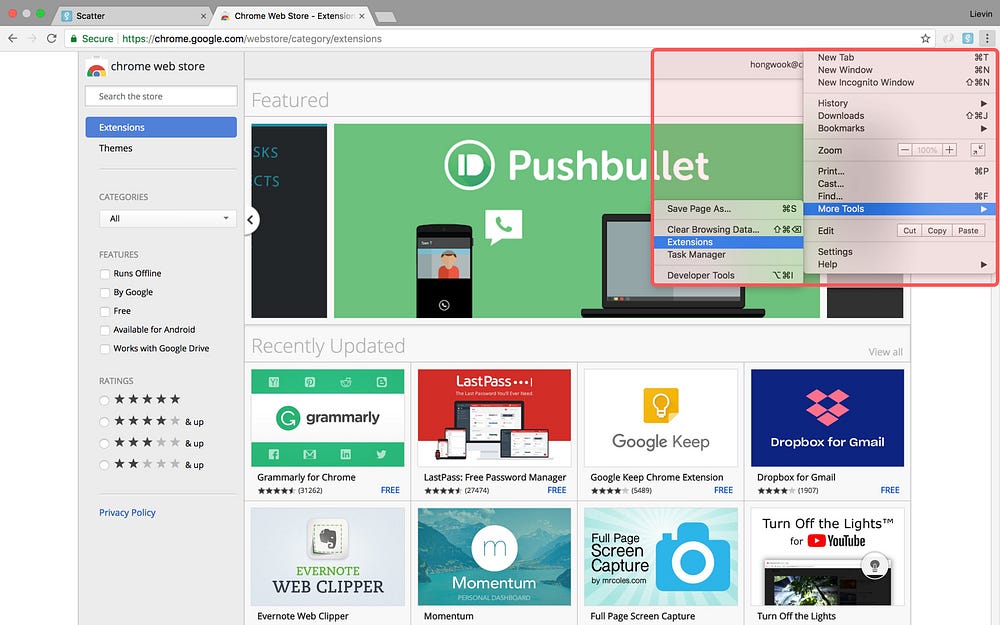
Task: Open the Google Keep extension thumbnail
Action: pos(661,418)
